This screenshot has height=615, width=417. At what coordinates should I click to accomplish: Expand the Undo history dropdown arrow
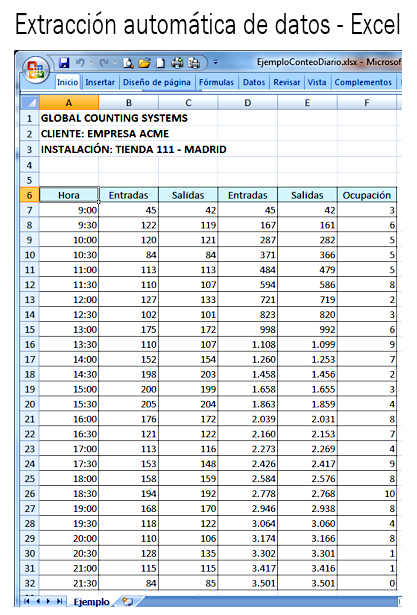(x=91, y=63)
